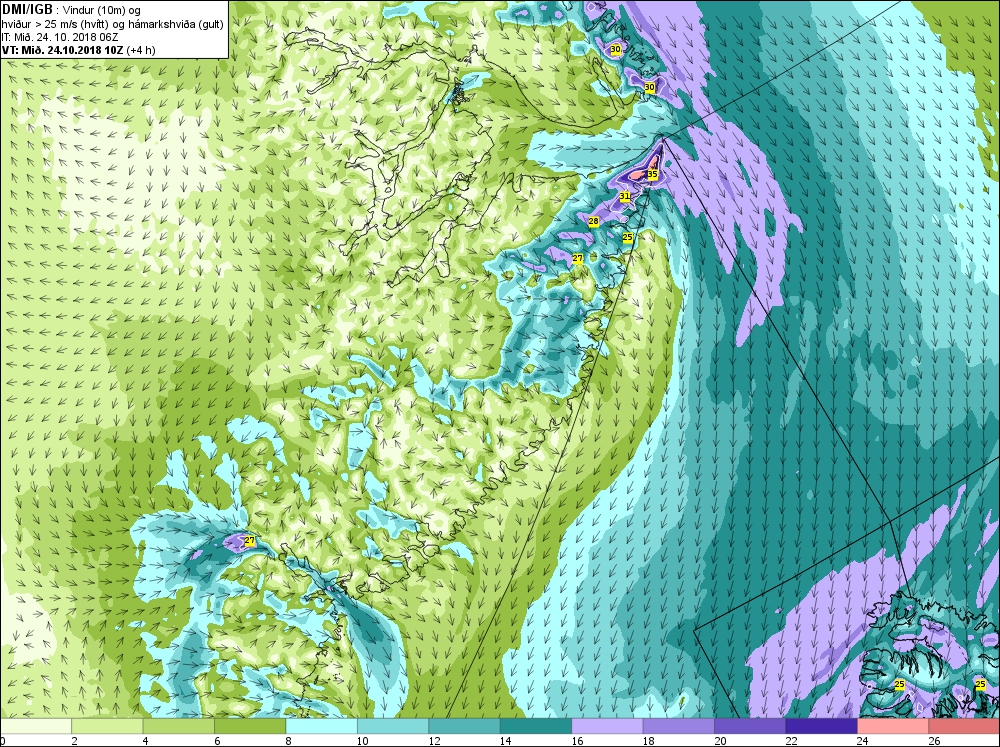Viewport: 1000px width, 747px height.
Task: Click the legend scale value 12
Action: (x=434, y=741)
